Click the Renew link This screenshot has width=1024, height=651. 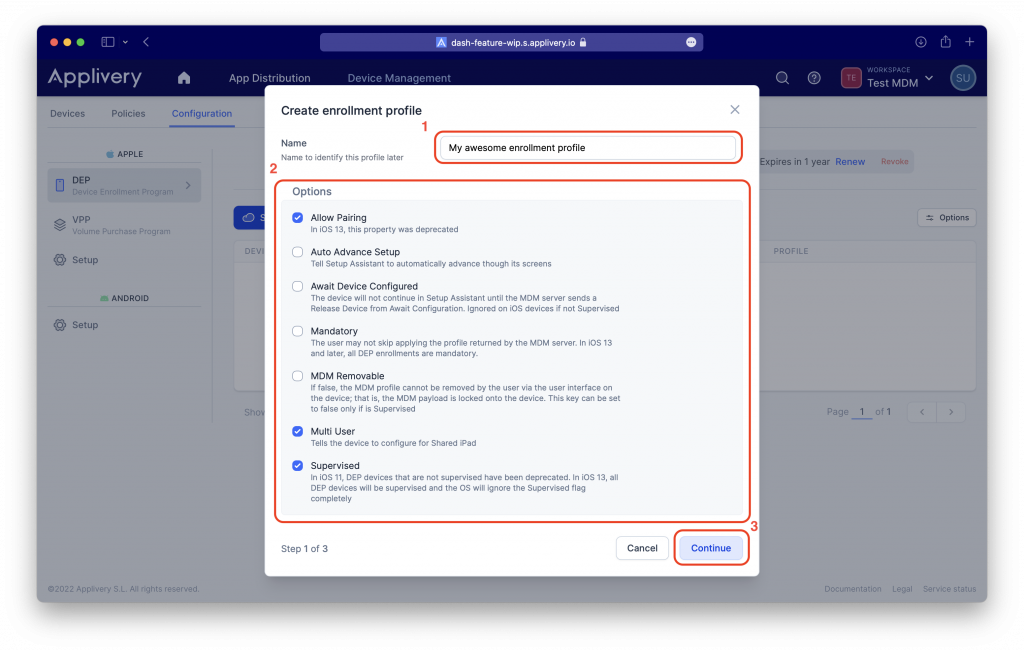(850, 161)
